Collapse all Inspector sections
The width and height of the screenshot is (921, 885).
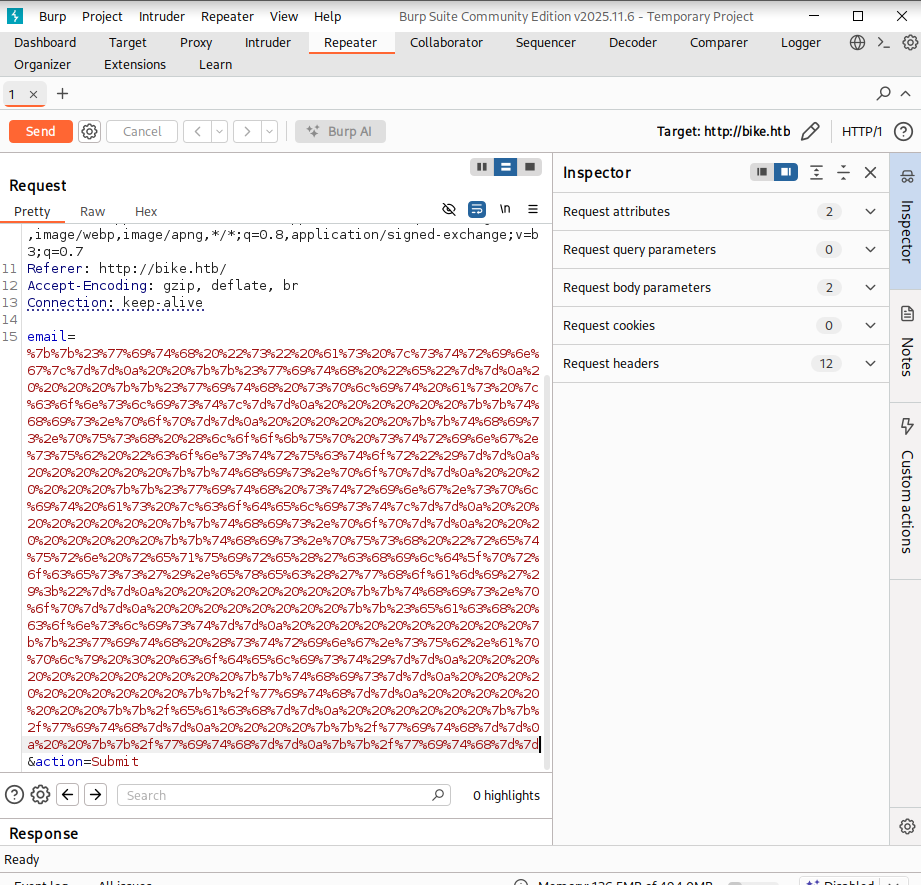coord(843,173)
